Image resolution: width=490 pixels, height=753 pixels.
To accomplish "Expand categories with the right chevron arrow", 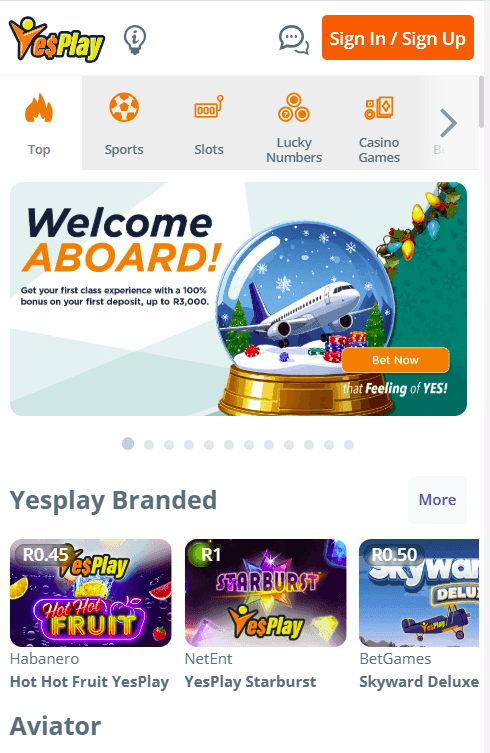I will (448, 123).
